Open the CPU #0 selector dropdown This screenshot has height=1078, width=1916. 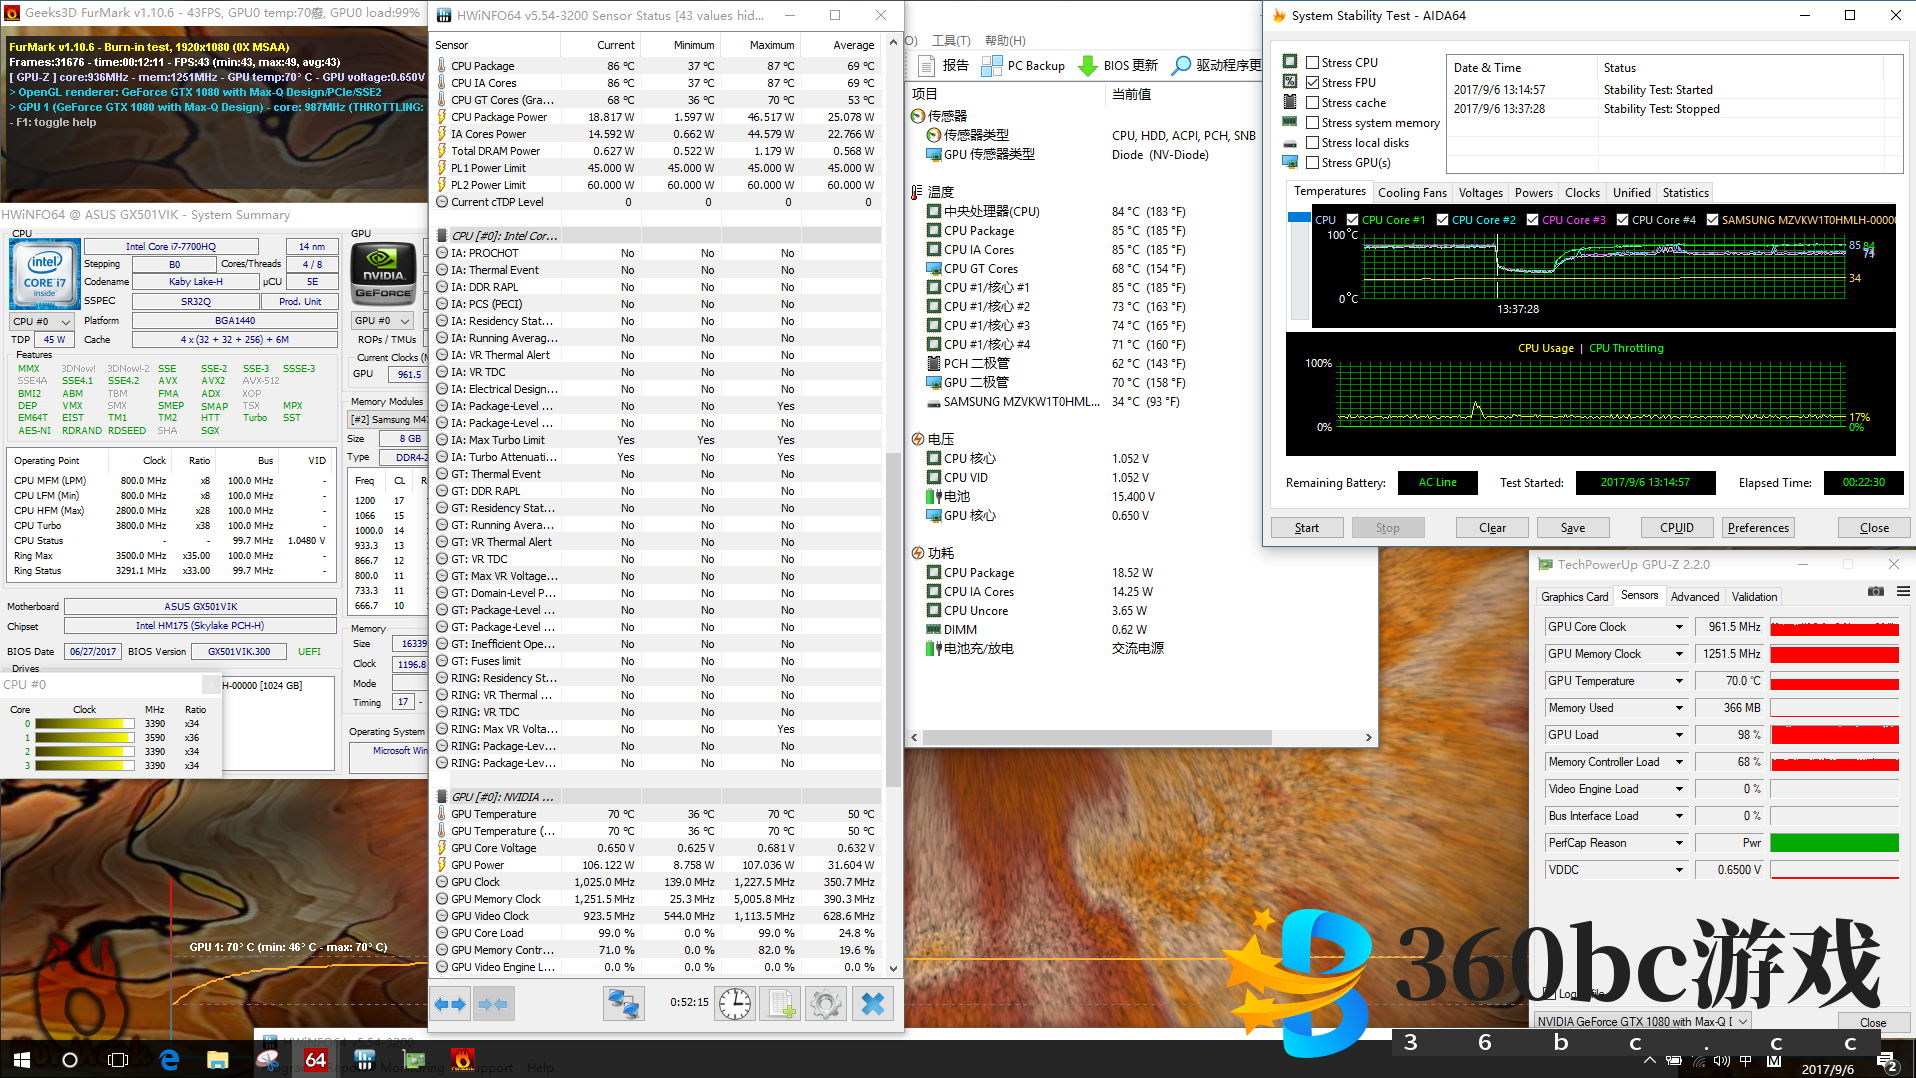[x=66, y=322]
